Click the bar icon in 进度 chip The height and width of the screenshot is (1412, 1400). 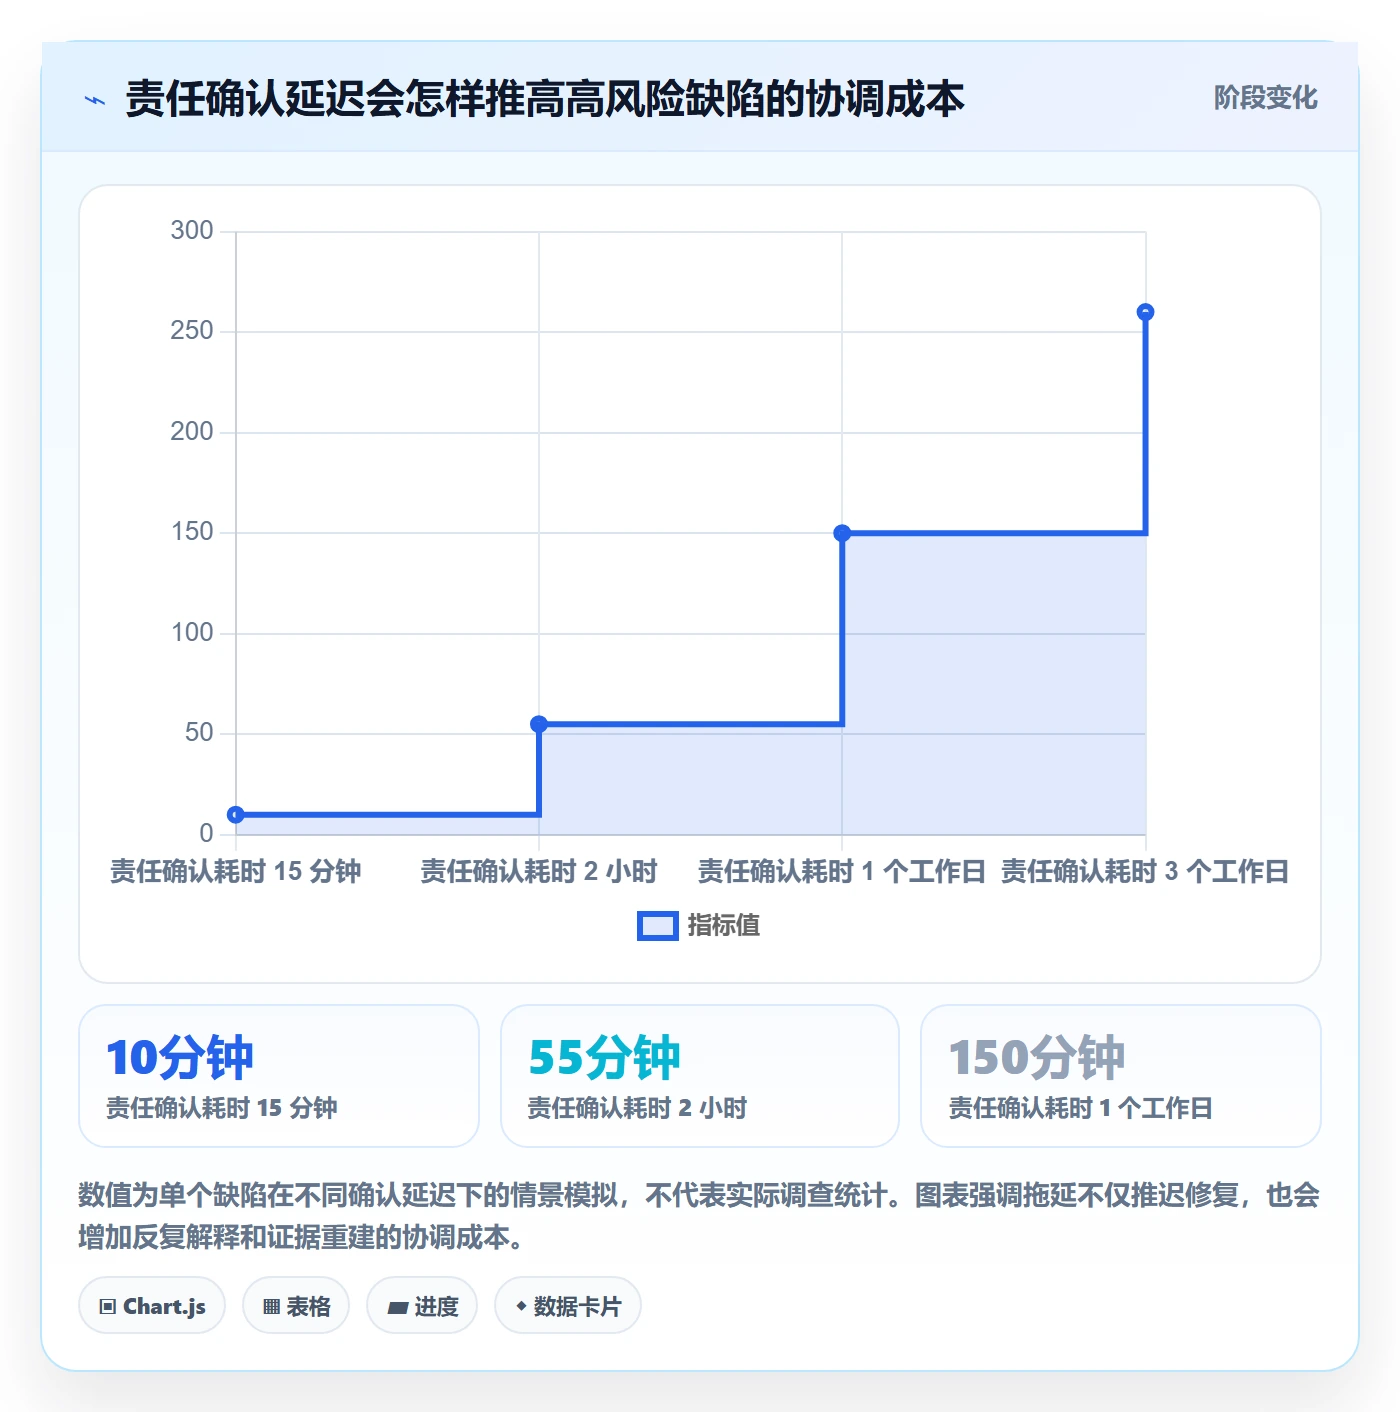[397, 1308]
